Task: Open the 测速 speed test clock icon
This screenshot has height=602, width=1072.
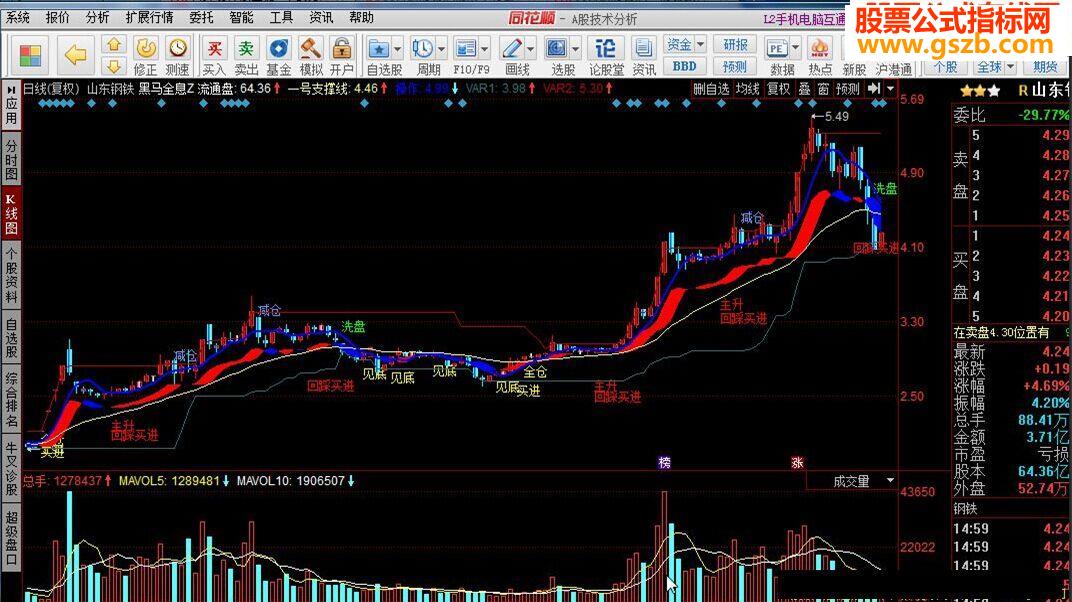Action: [x=178, y=49]
